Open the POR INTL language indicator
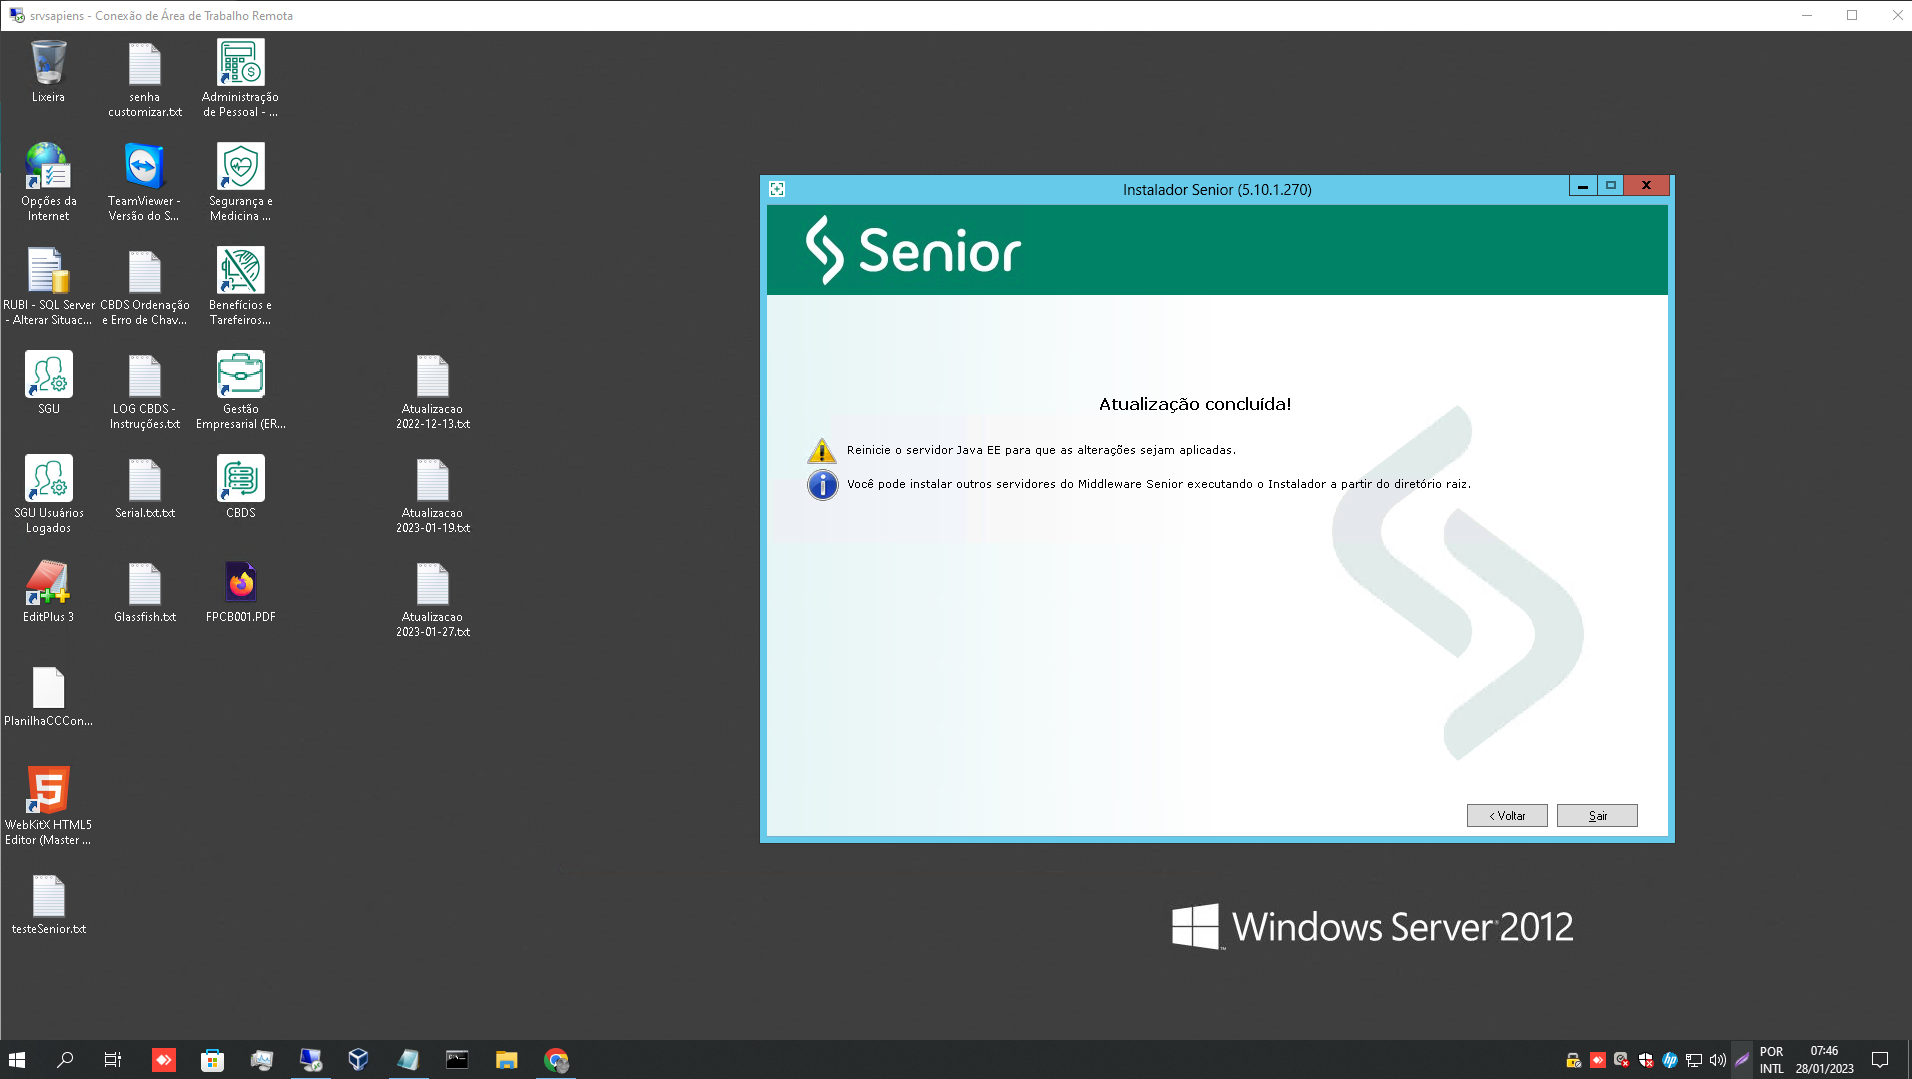The image size is (1912, 1079). click(1771, 1060)
